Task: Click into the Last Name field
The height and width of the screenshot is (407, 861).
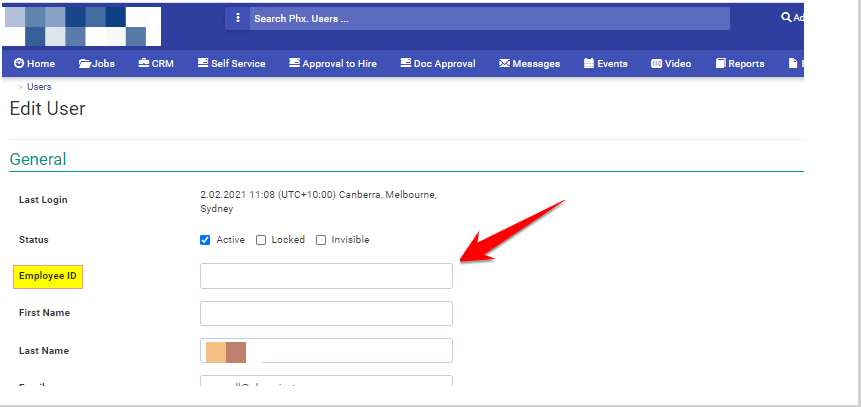Action: coord(326,350)
